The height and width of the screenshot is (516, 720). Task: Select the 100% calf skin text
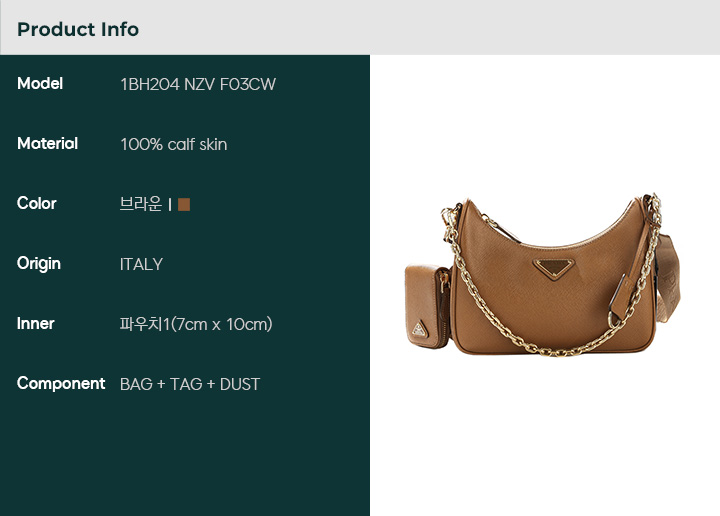coord(174,145)
